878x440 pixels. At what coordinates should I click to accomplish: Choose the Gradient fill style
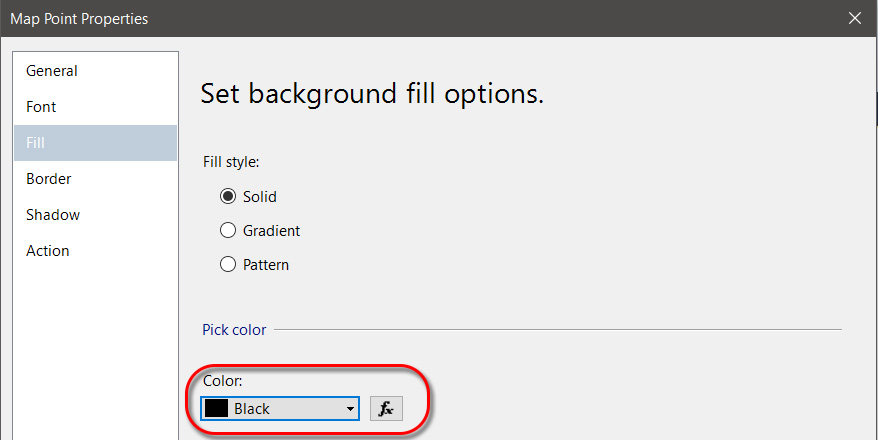pyautogui.click(x=228, y=231)
